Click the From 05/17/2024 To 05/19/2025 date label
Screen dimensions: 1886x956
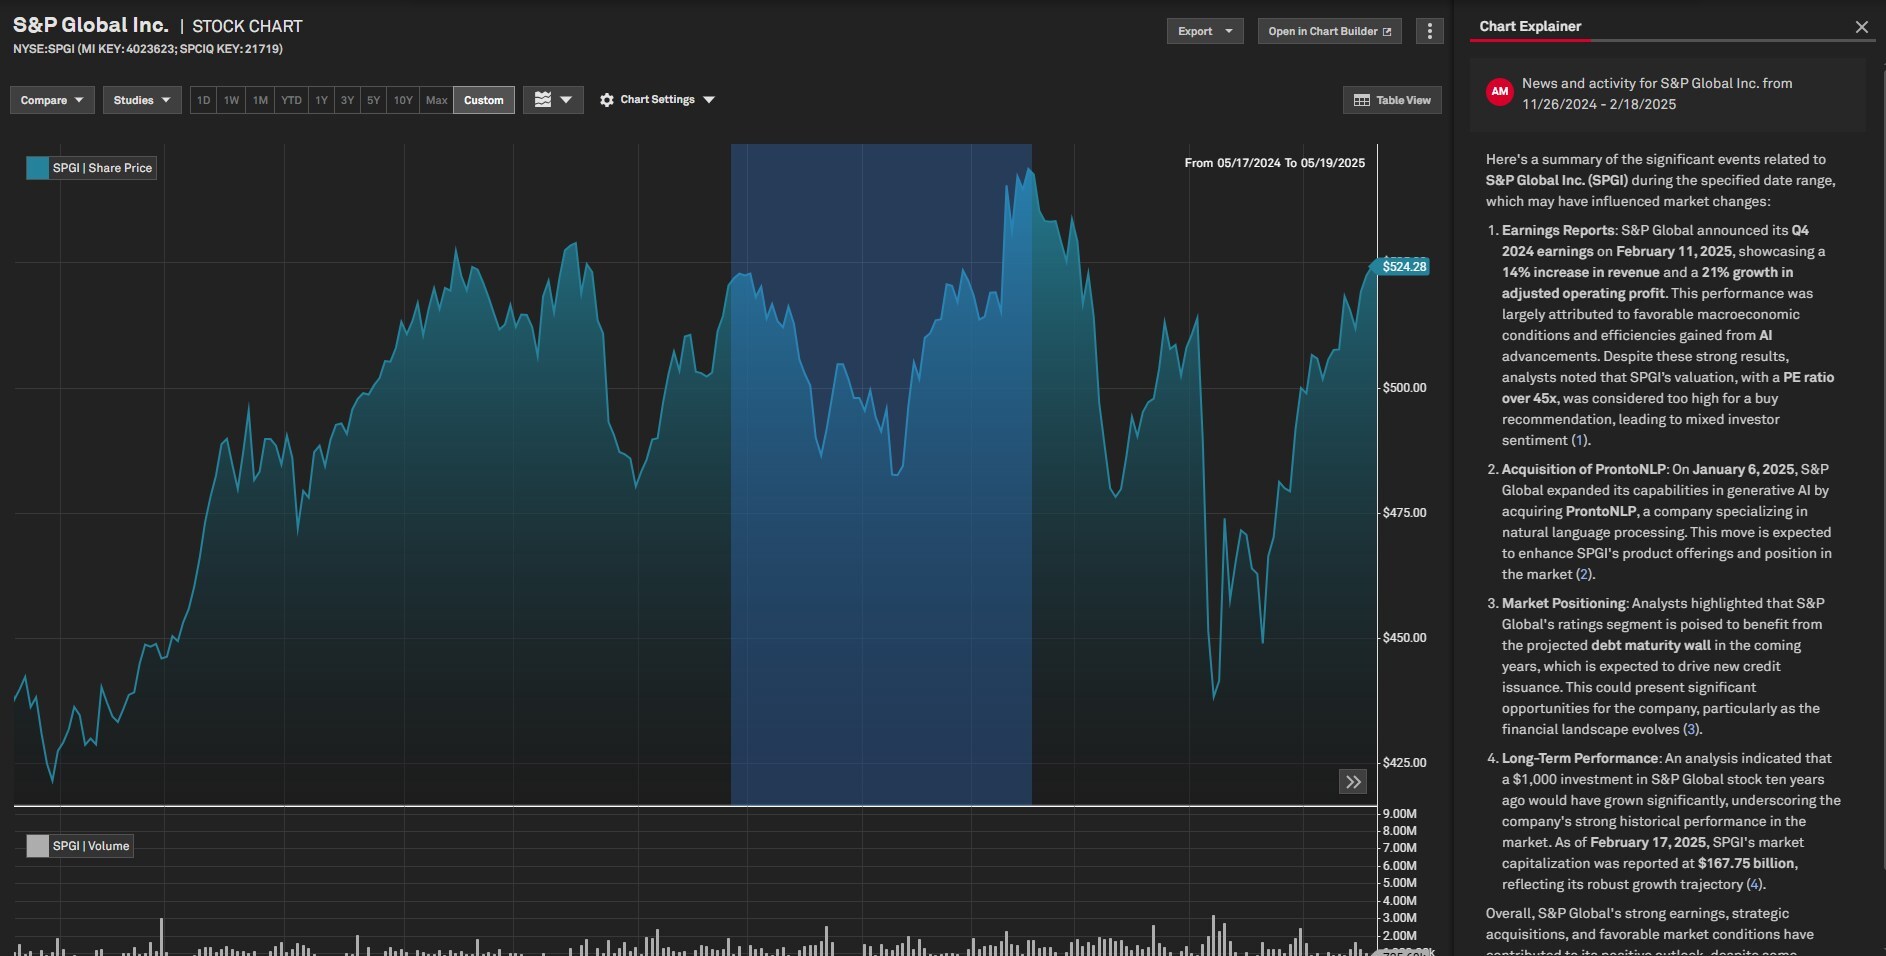pos(1274,163)
